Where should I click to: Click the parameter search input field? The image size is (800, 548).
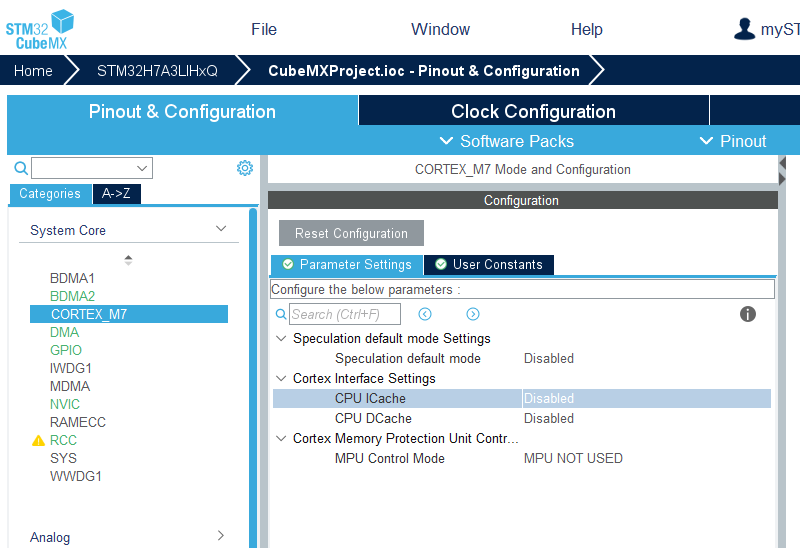(345, 314)
